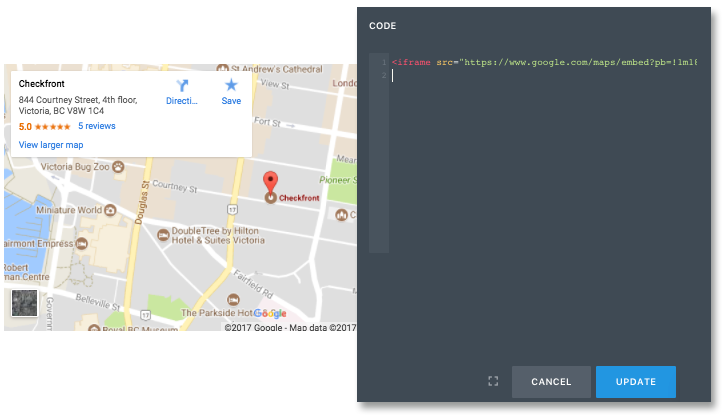Open the 5 reviews link

[x=96, y=126]
